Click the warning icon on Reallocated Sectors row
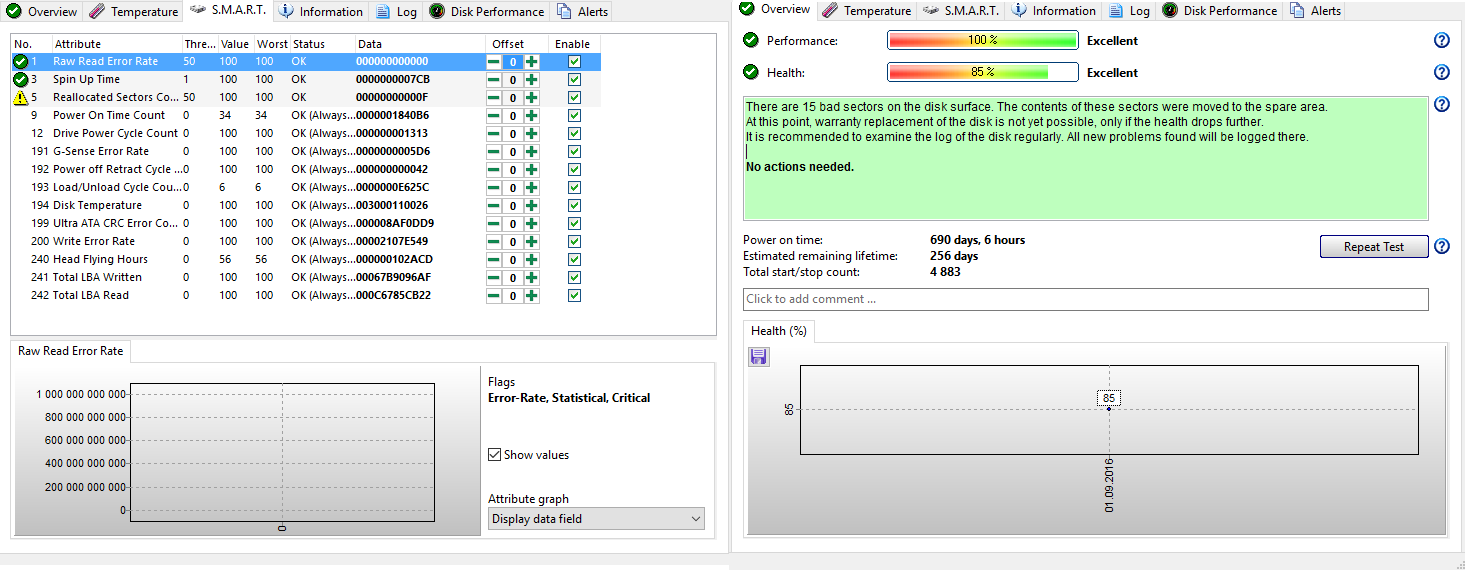The width and height of the screenshot is (1468, 570). [x=20, y=98]
